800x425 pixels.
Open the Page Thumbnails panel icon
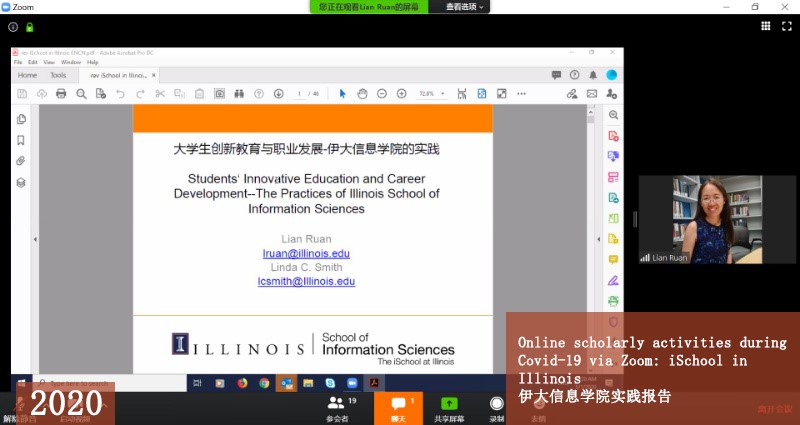point(21,119)
